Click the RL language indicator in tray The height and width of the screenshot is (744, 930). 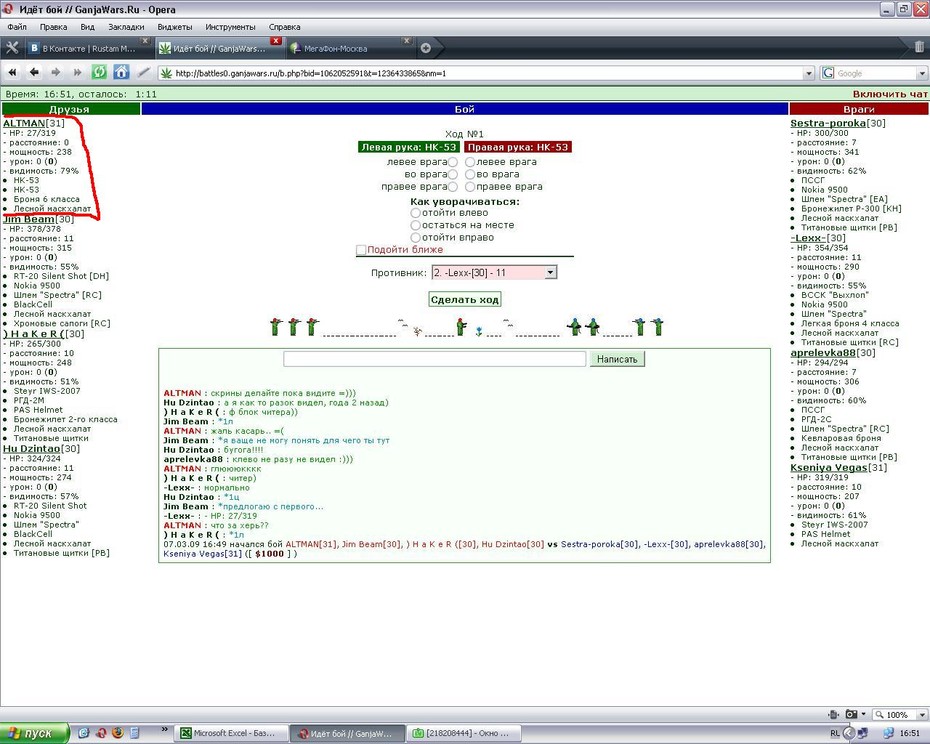835,733
